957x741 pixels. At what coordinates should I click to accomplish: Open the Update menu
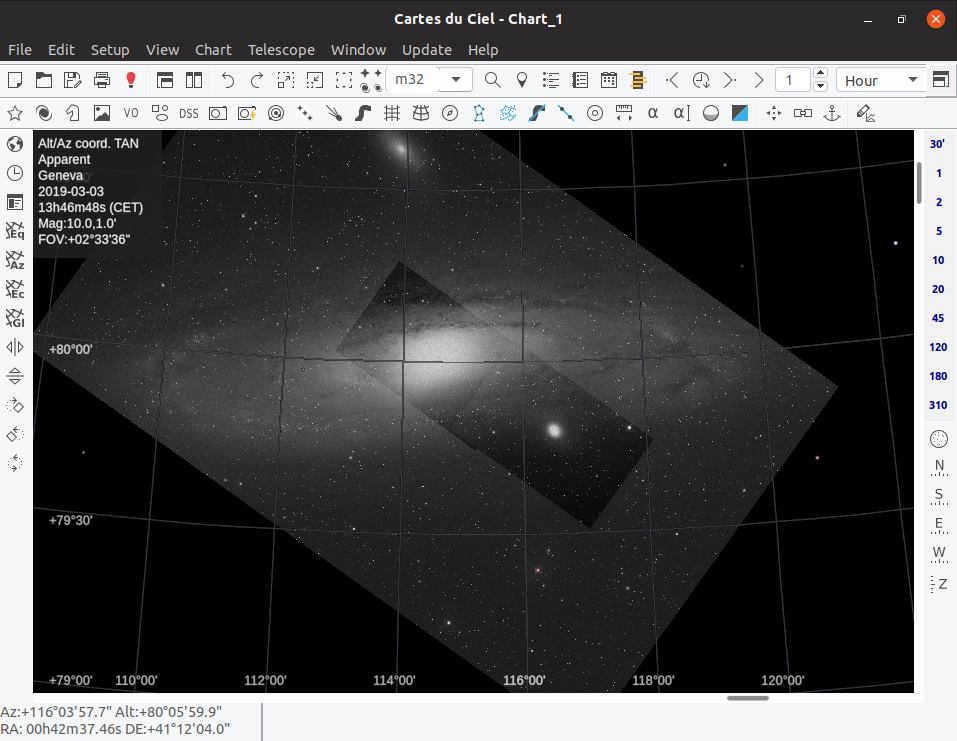coord(427,49)
